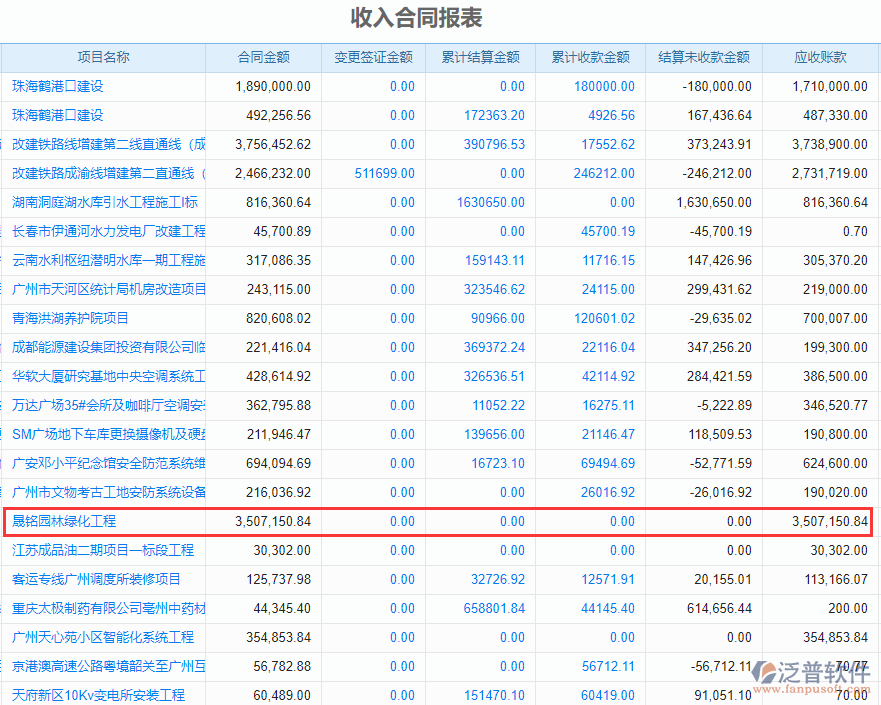This screenshot has width=881, height=705.
Task: Click the 658801.84 settlement amount link
Action: pos(494,608)
